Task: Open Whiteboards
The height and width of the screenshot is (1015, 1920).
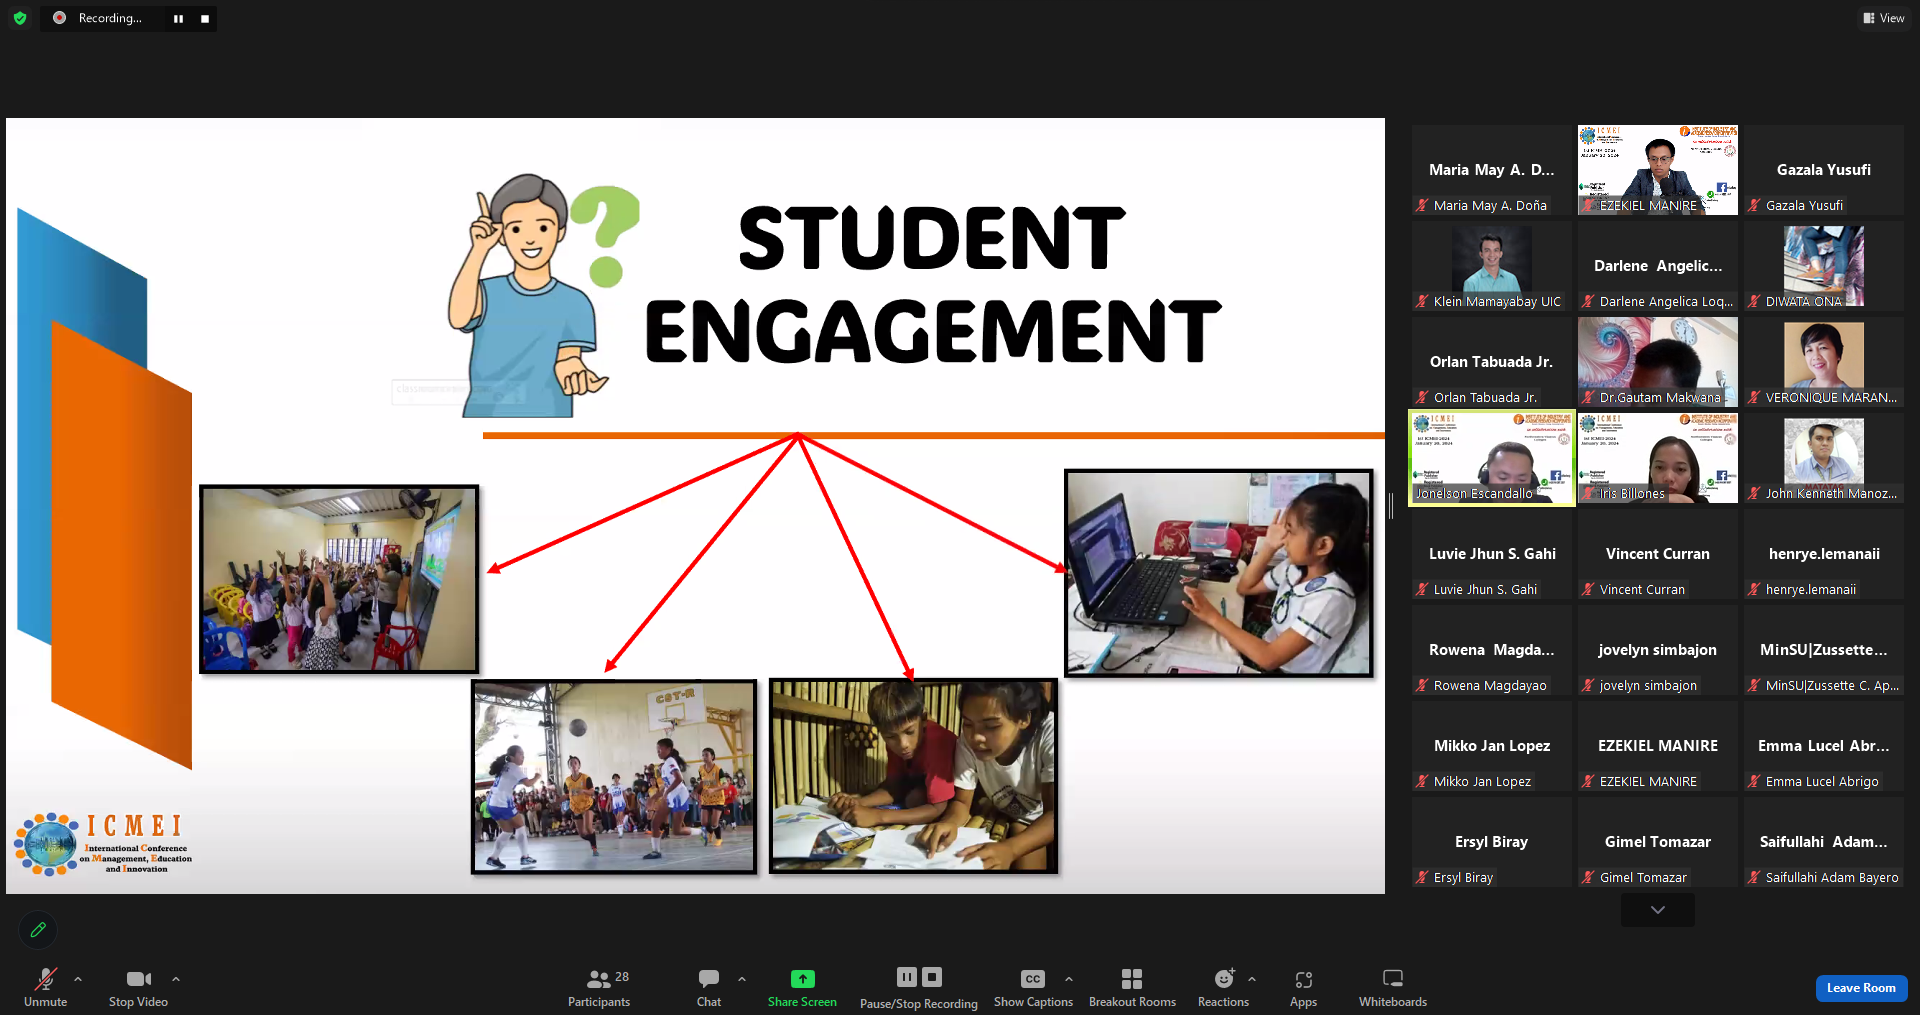Action: tap(1392, 979)
